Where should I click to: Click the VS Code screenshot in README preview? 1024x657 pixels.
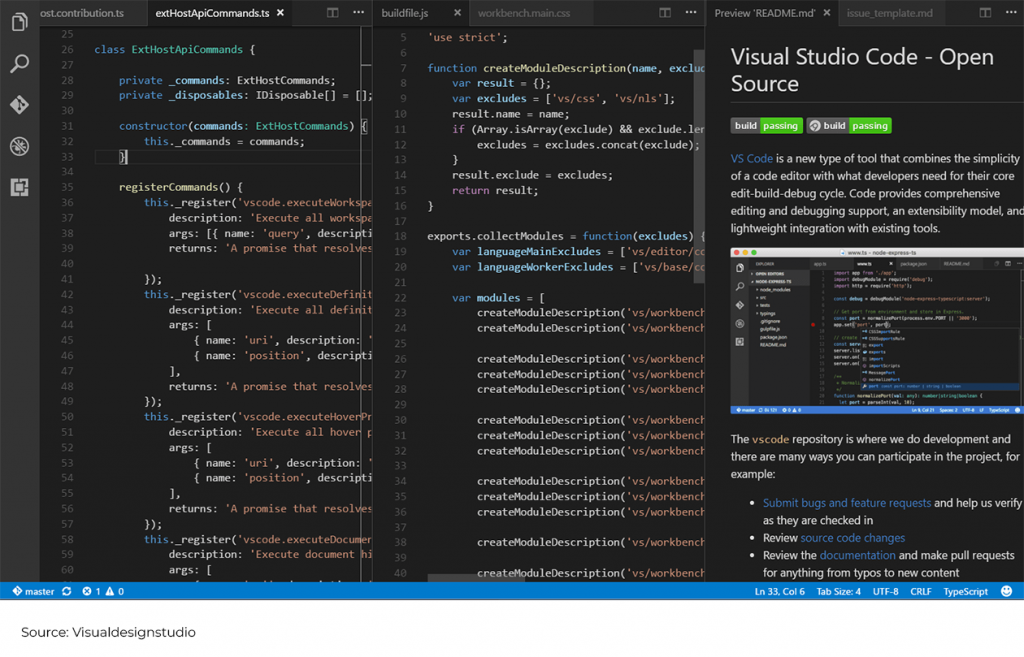pyautogui.click(x=877, y=332)
